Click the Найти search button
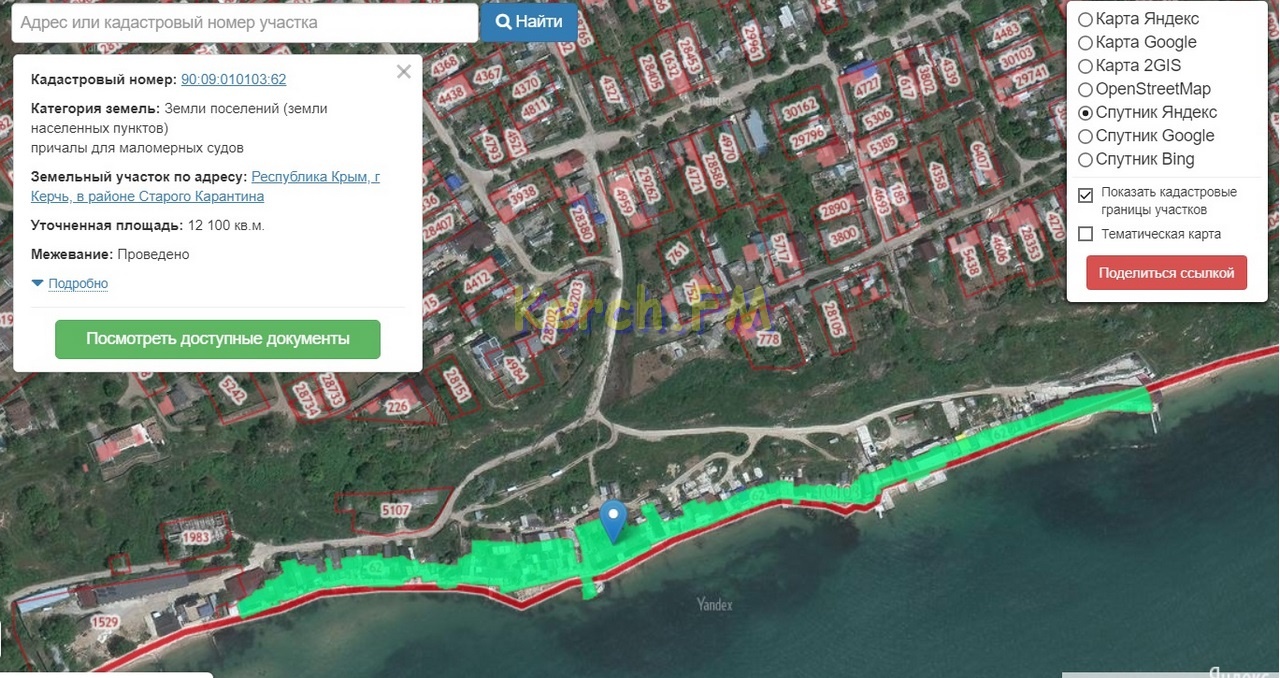This screenshot has width=1280, height=678. click(529, 22)
